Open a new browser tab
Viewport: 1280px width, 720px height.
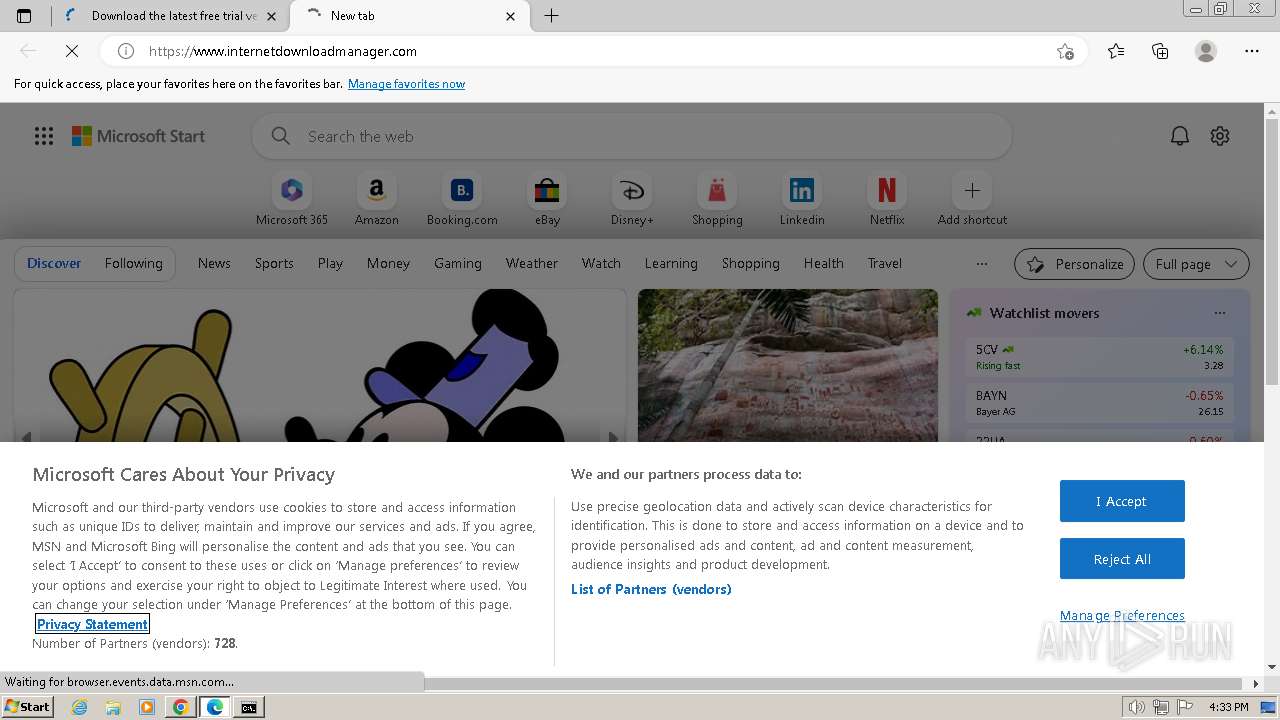[x=551, y=15]
